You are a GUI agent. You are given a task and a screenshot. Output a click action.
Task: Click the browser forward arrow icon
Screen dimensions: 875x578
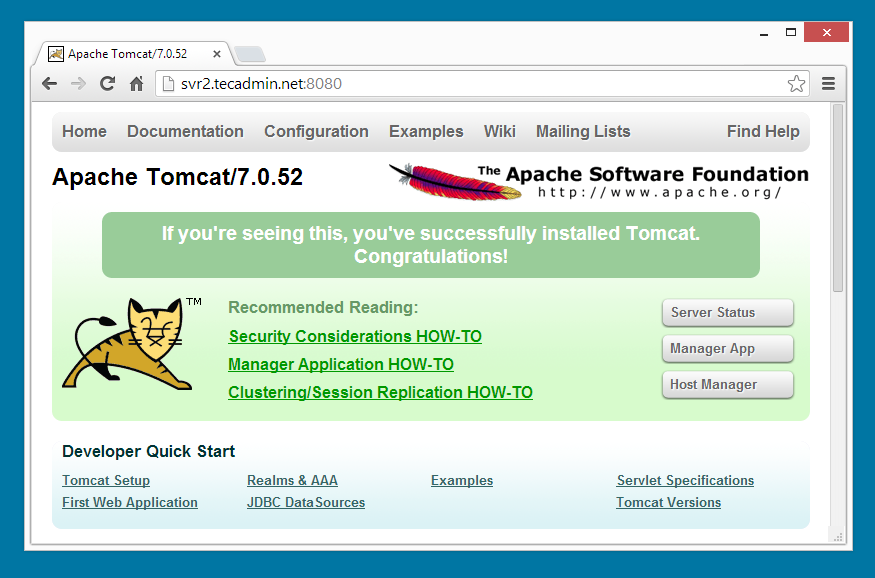(x=78, y=84)
